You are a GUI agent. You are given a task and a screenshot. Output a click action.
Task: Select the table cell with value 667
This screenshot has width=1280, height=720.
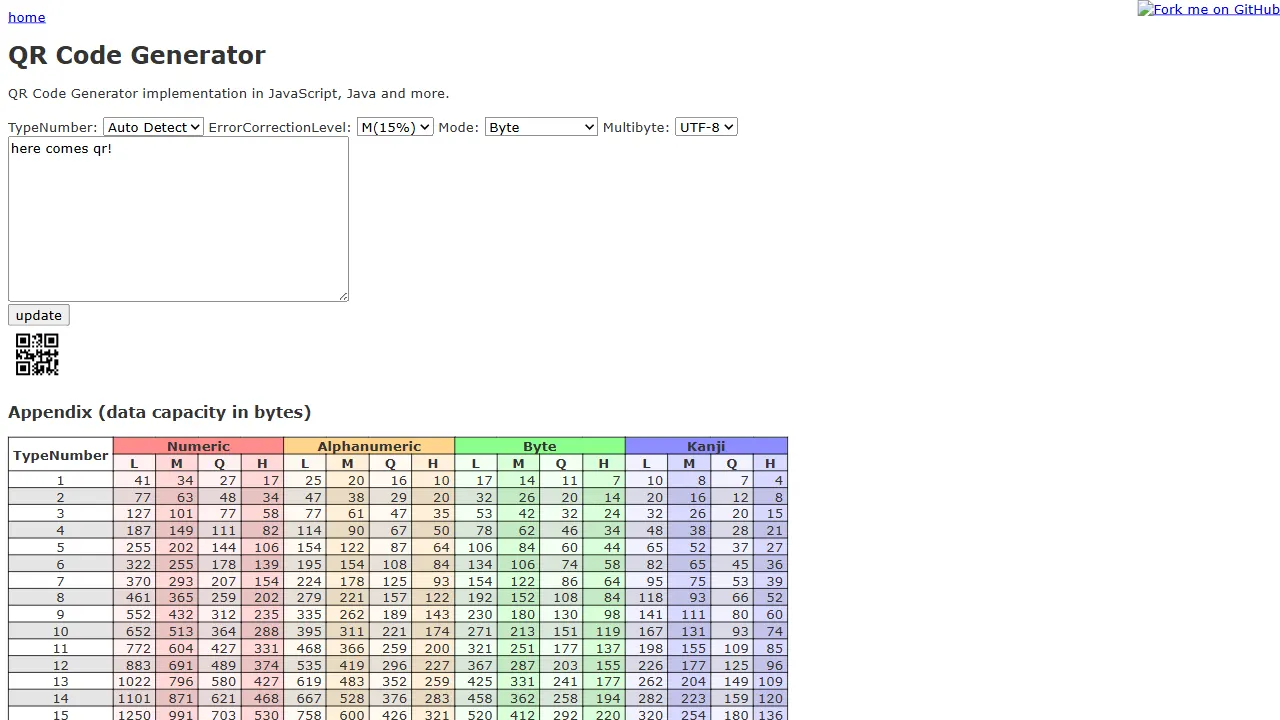tap(305, 699)
